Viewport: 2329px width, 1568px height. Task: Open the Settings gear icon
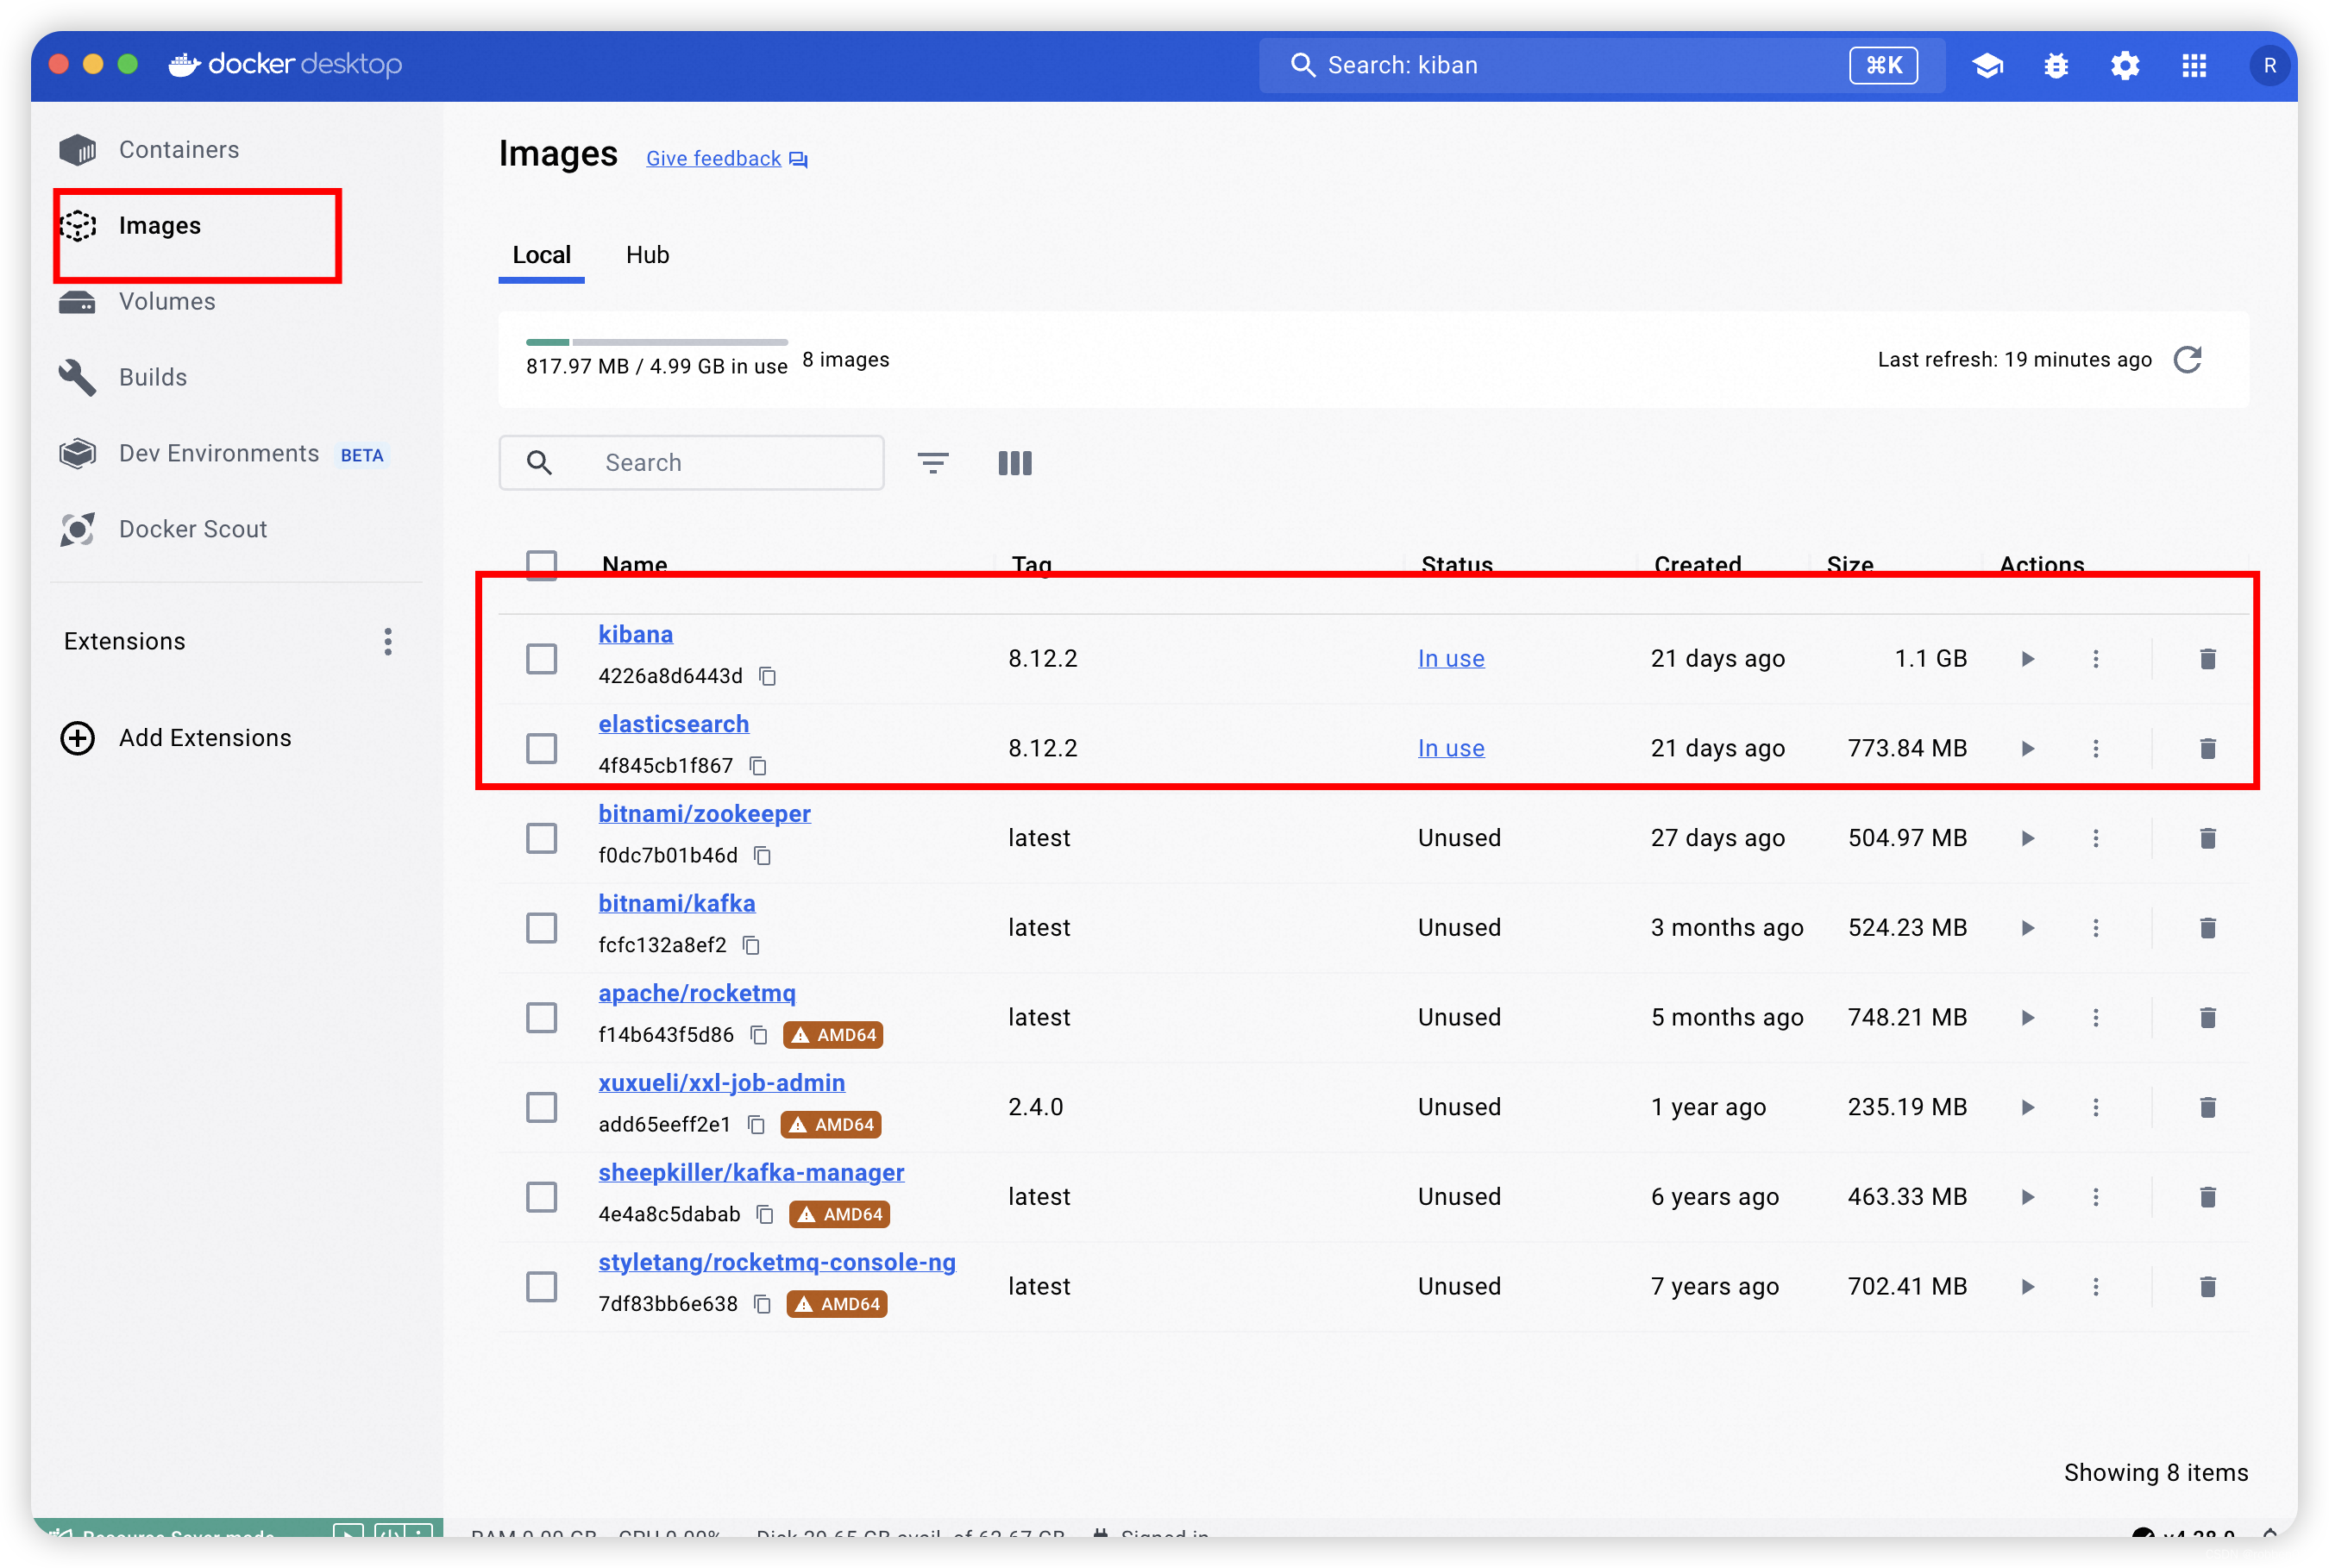pyautogui.click(x=2124, y=66)
